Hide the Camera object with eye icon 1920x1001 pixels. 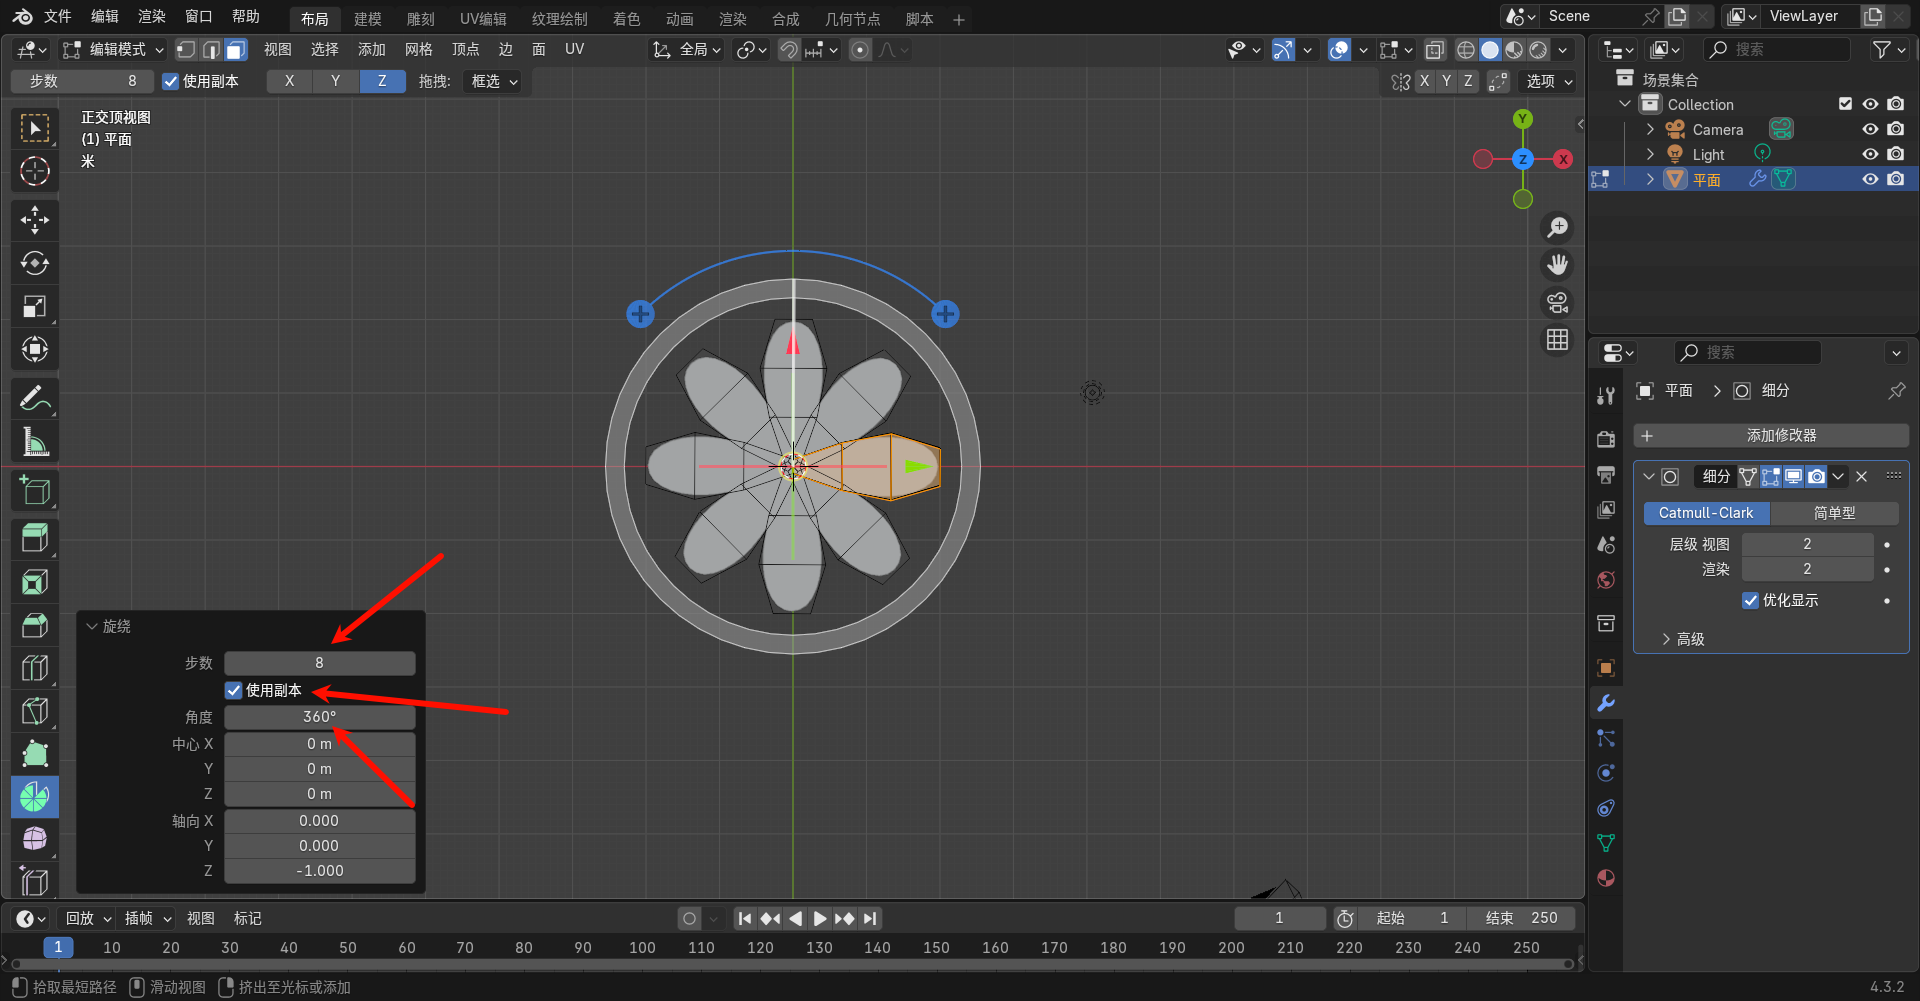pos(1869,129)
